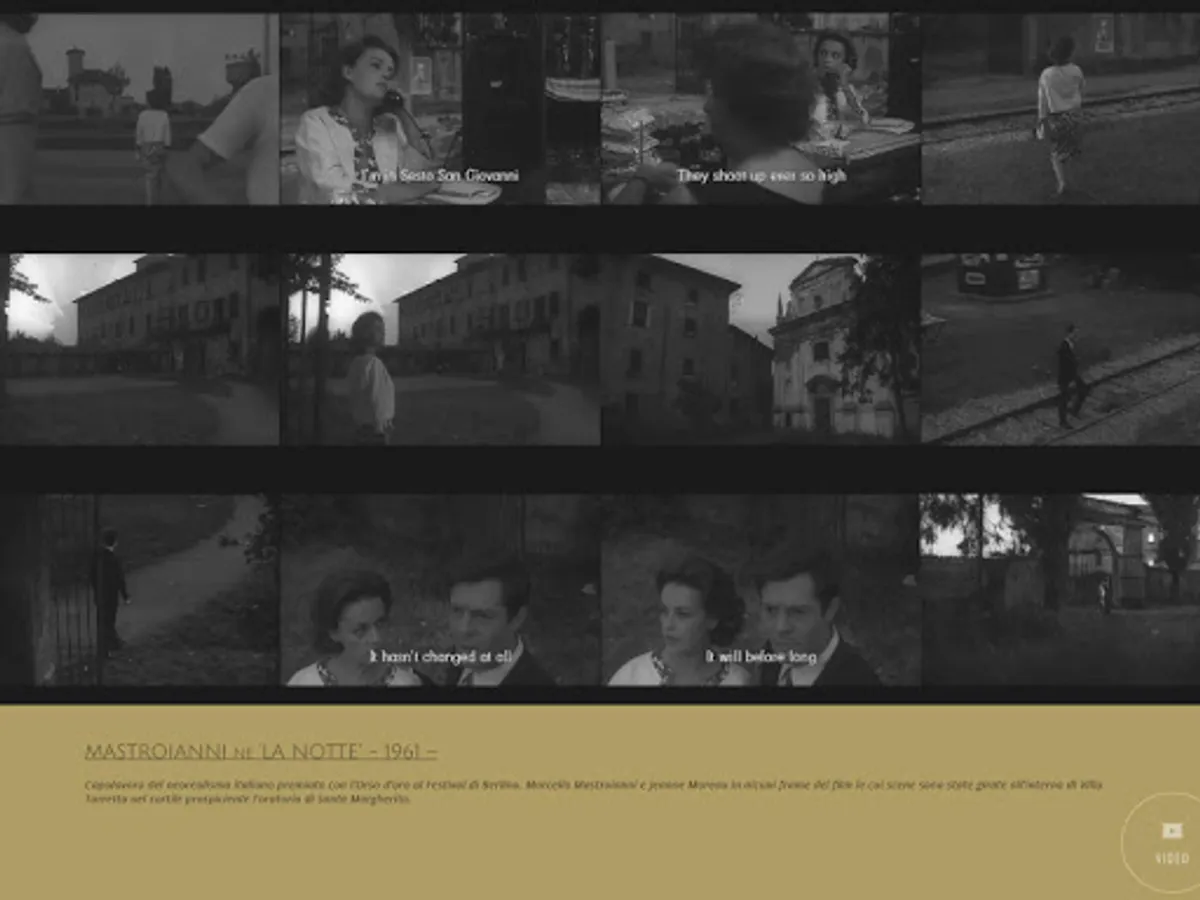Open last frame showing arched gateway through trees
Image resolution: width=1200 pixels, height=900 pixels.
[x=1061, y=589]
